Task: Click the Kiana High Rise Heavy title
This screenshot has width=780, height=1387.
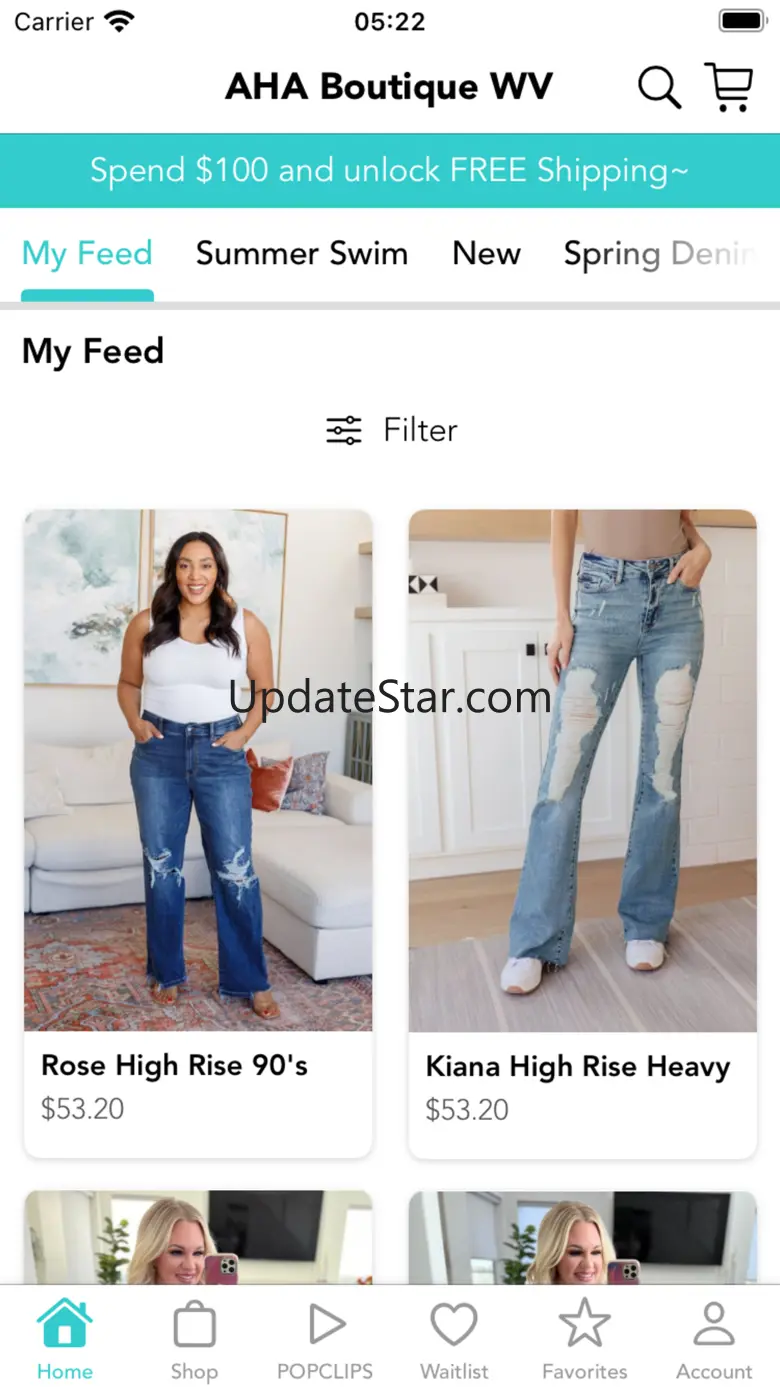Action: pos(578,1067)
